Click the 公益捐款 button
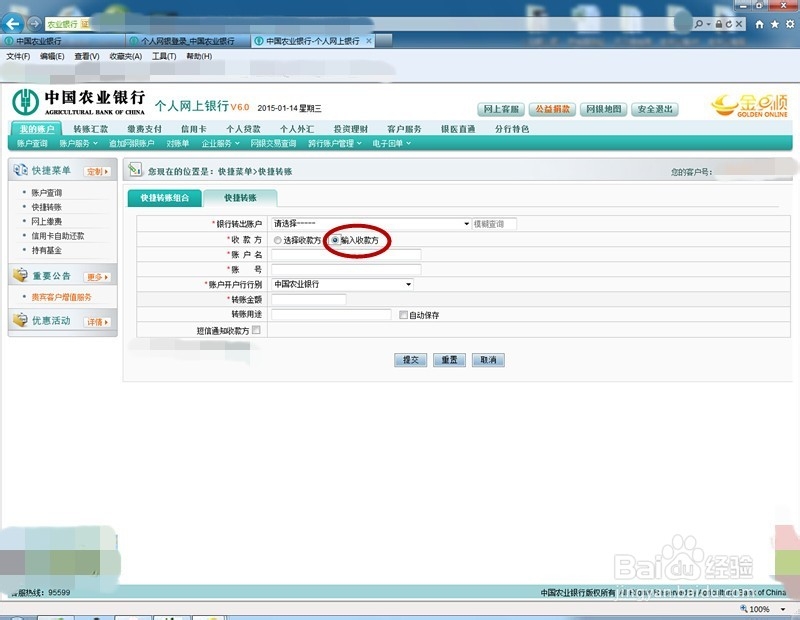Image resolution: width=800 pixels, height=620 pixels. pyautogui.click(x=553, y=109)
